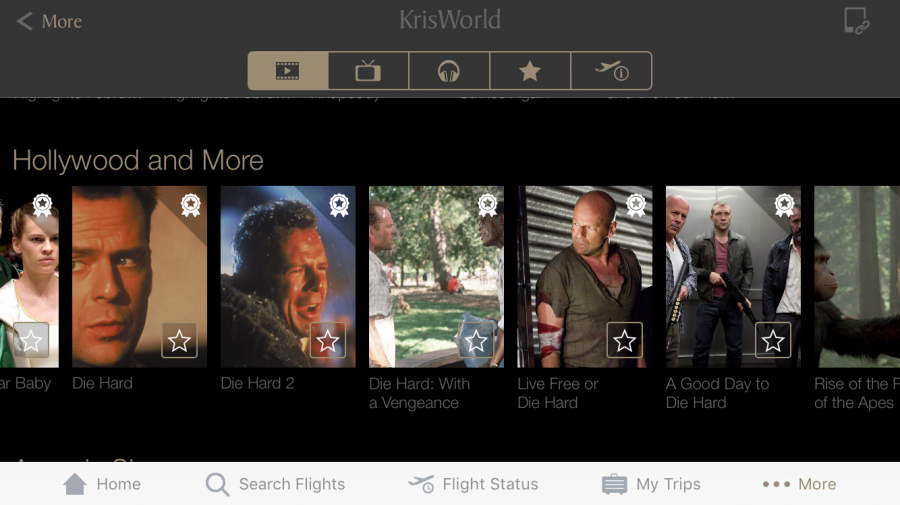Open Rise of the Planet of the Apes poster
Viewport: 900px width, 505px height.
(856, 277)
